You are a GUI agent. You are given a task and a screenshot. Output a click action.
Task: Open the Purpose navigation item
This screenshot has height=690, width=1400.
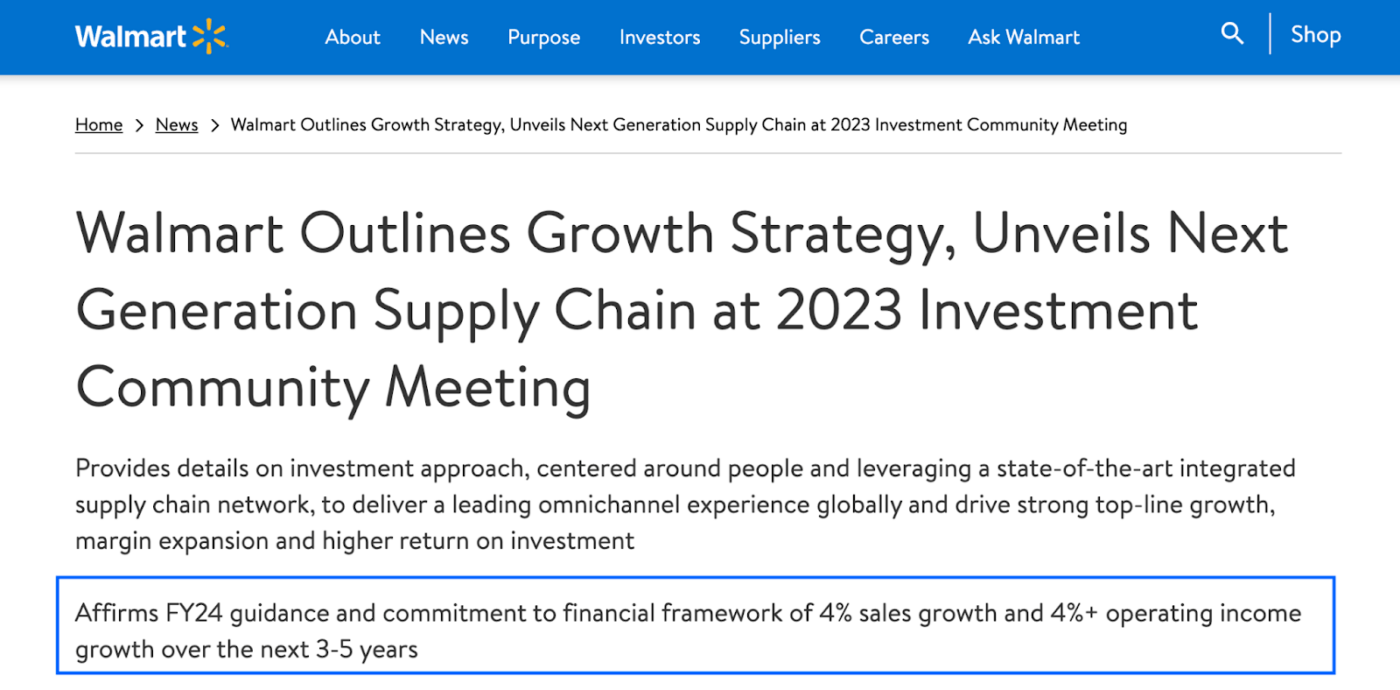coord(544,37)
